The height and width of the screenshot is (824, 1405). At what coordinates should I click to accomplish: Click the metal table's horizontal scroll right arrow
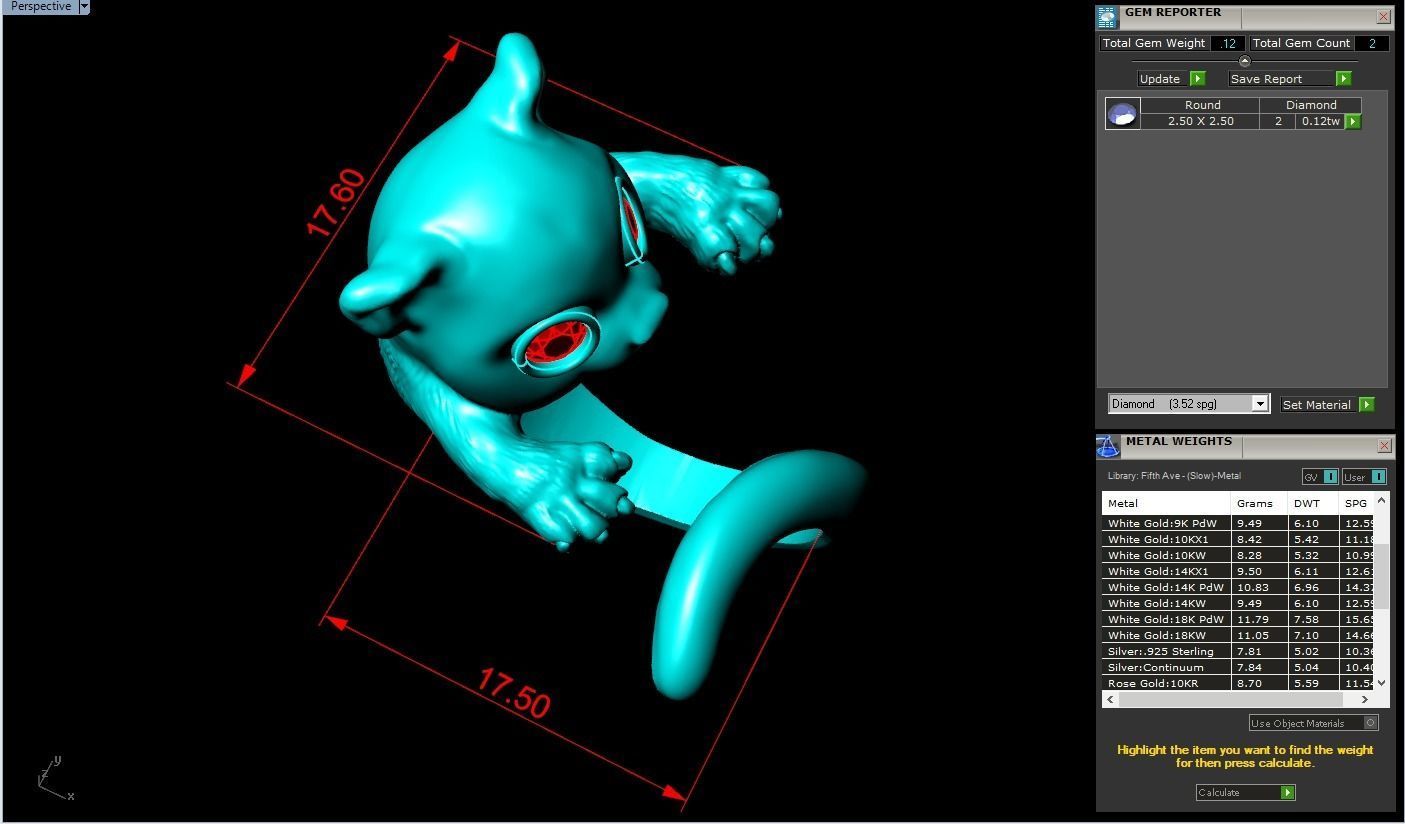coord(1365,700)
